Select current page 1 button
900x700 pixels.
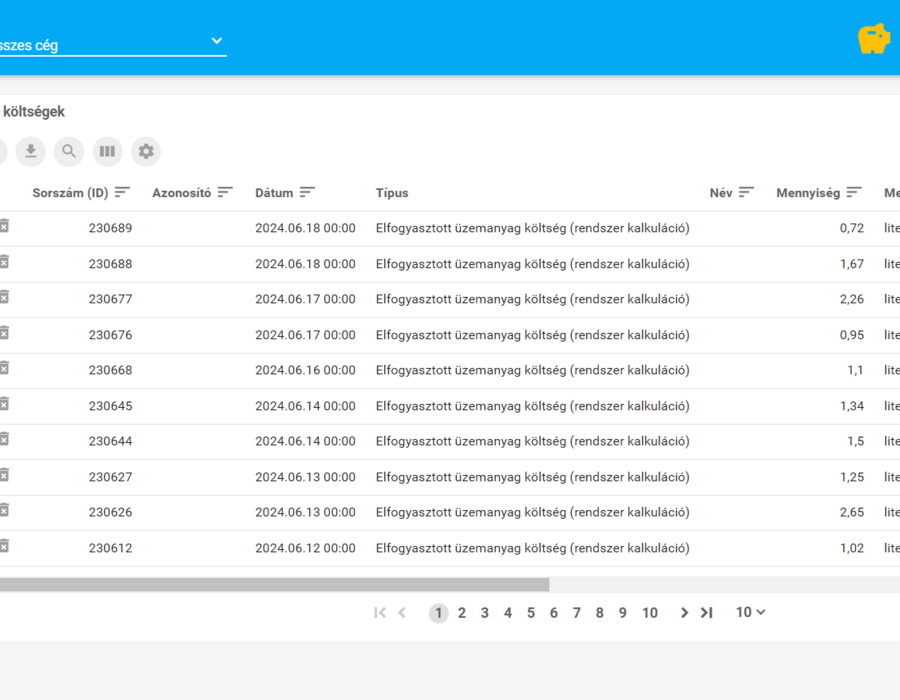pos(439,613)
